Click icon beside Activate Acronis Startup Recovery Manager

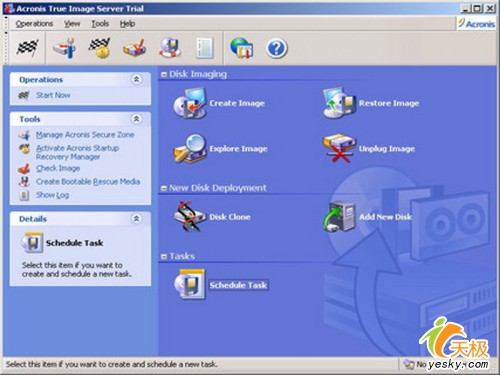point(24,149)
